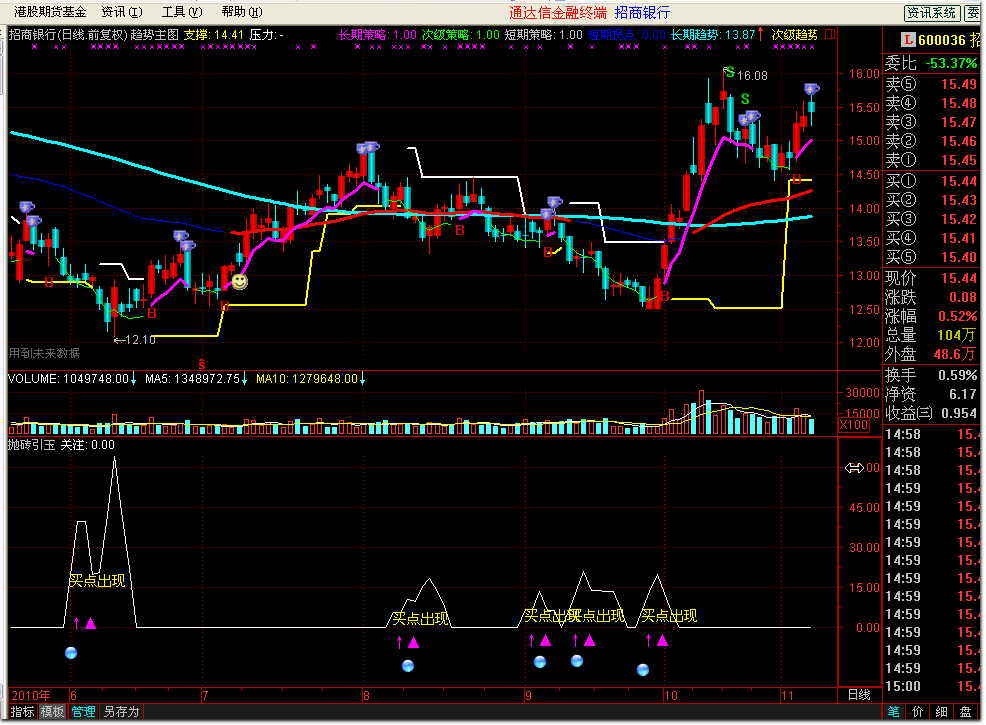The image size is (986, 725).
Task: Open the 资讯(I) menu
Action: click(121, 12)
